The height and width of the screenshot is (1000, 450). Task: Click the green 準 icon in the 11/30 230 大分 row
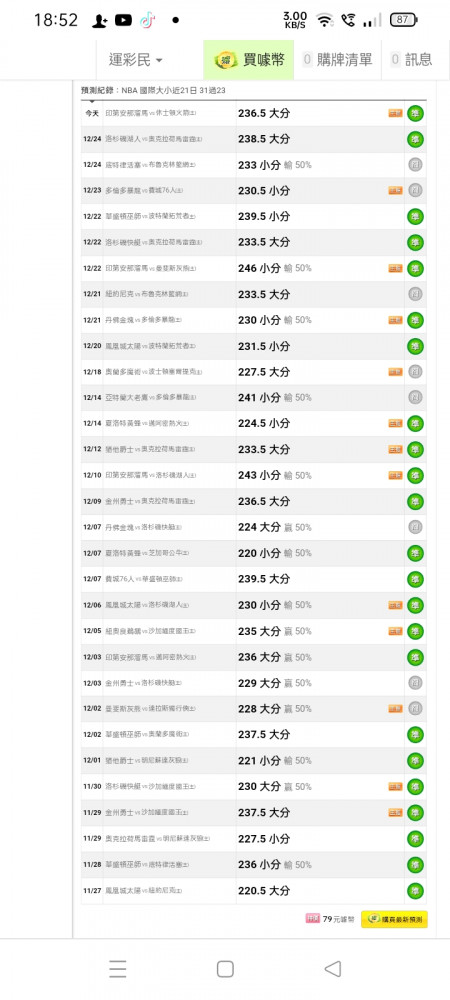click(416, 786)
